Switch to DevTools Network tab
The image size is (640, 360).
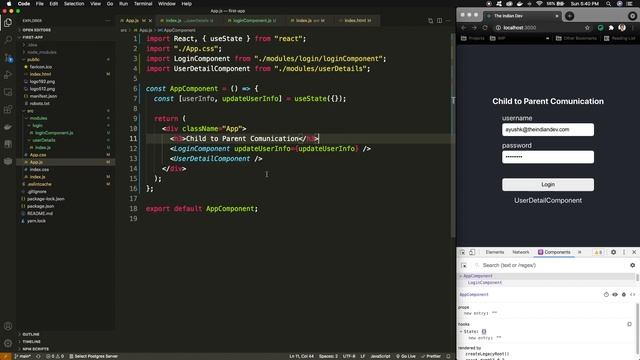pos(520,252)
